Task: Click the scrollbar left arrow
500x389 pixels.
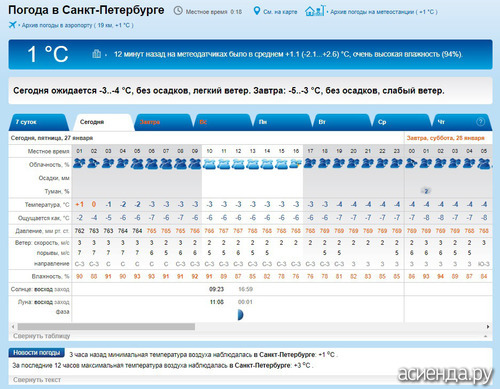Action: coord(13,327)
